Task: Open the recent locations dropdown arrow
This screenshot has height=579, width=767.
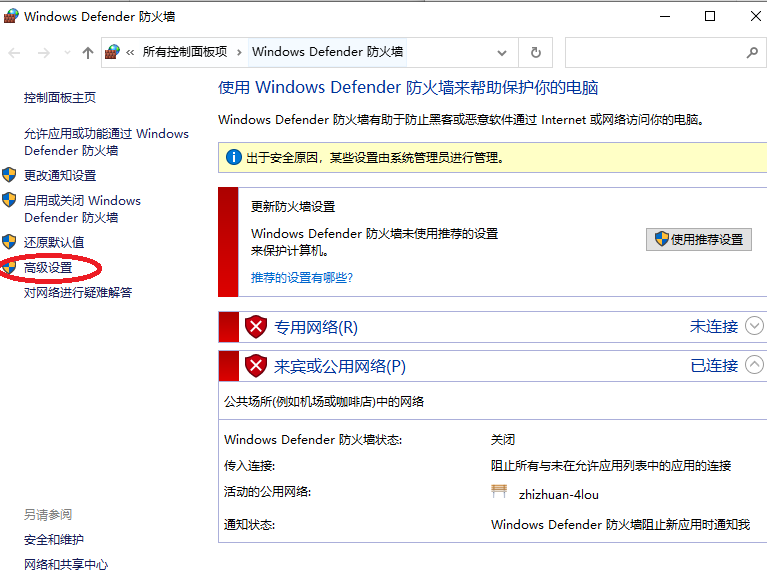Action: point(68,52)
